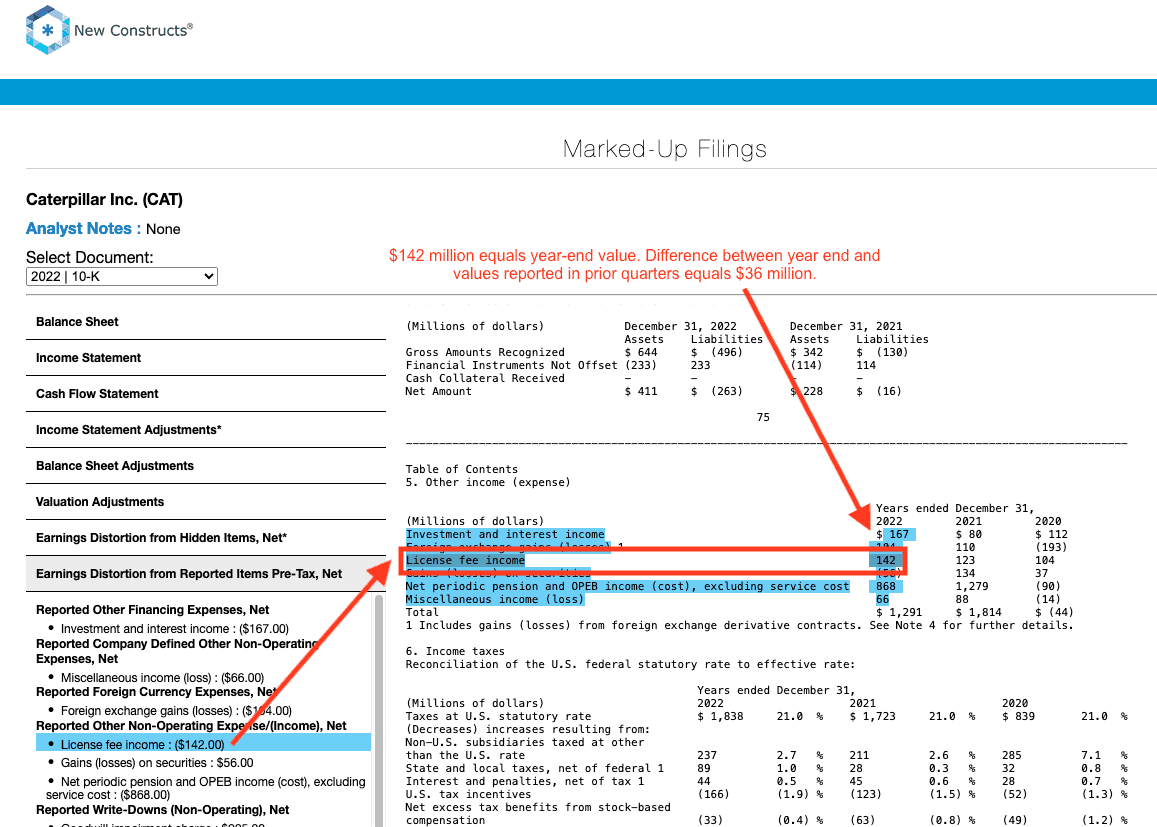Click the Caterpillar Inc. (CAT) company title

click(104, 199)
